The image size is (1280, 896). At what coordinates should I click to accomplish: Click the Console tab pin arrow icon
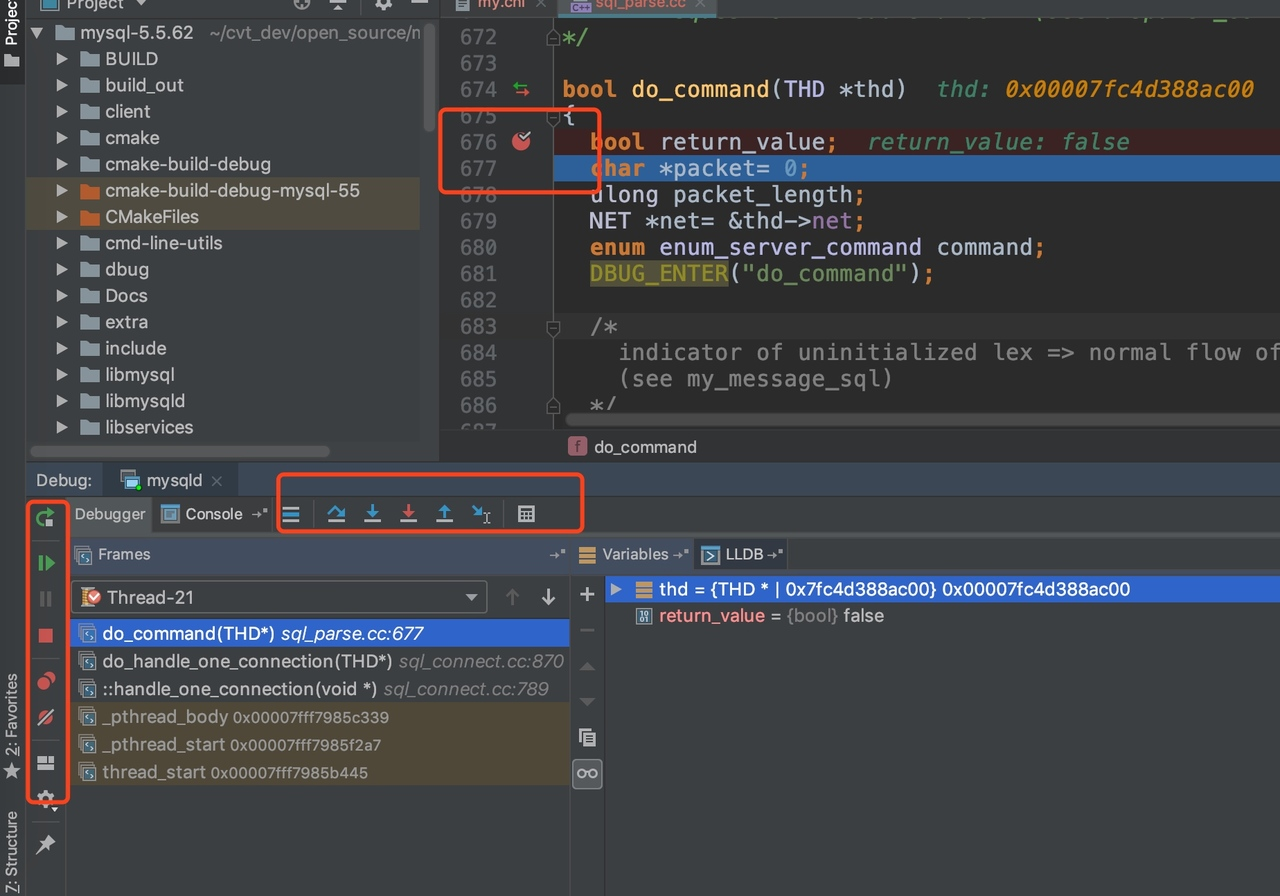pyautogui.click(x=259, y=514)
